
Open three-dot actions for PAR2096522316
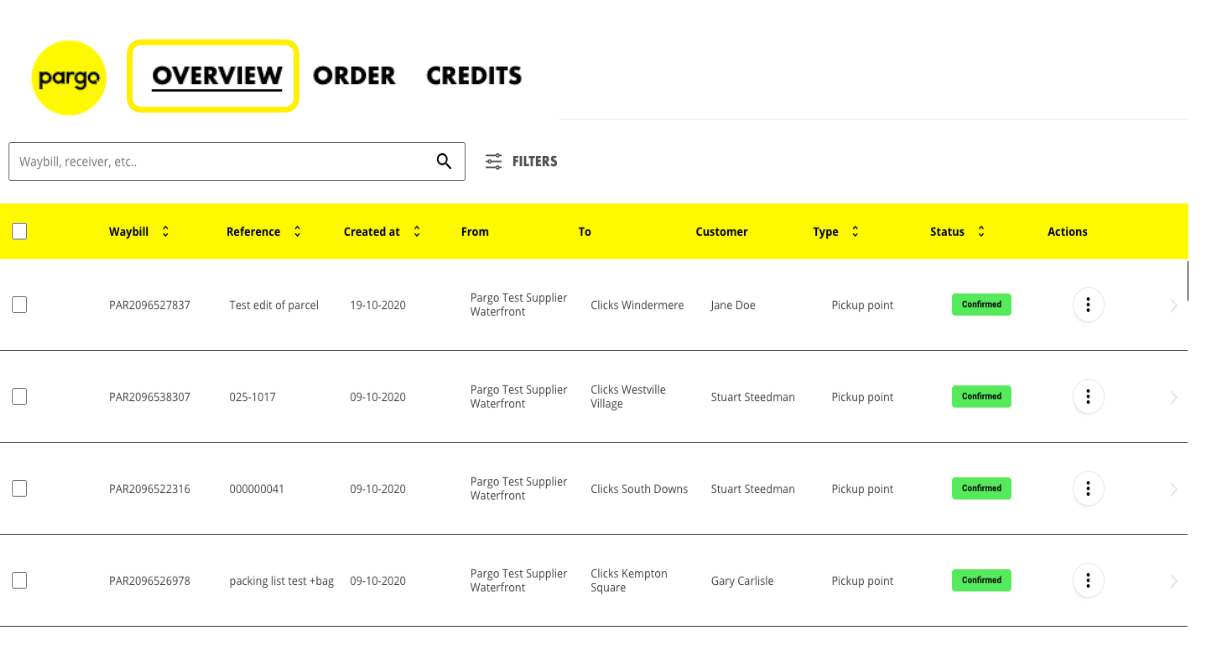point(1088,489)
